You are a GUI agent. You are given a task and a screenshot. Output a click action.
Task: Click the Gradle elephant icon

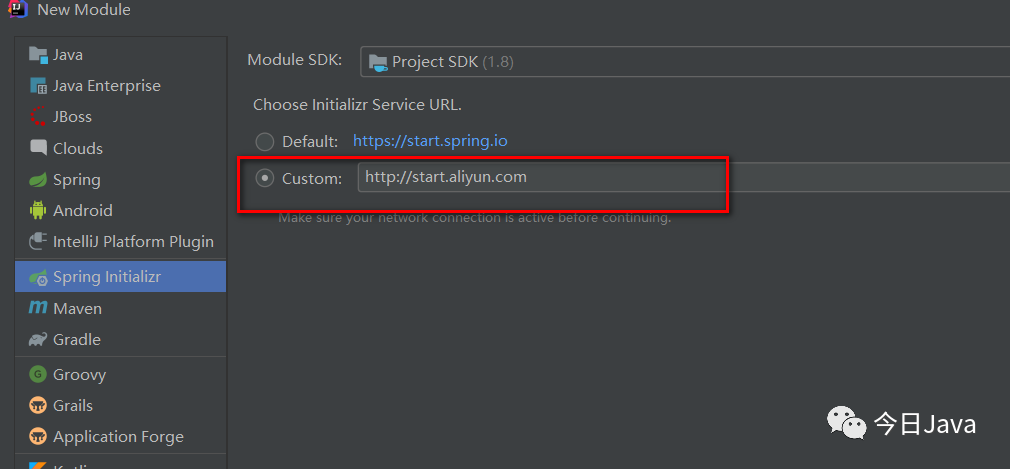pos(38,340)
